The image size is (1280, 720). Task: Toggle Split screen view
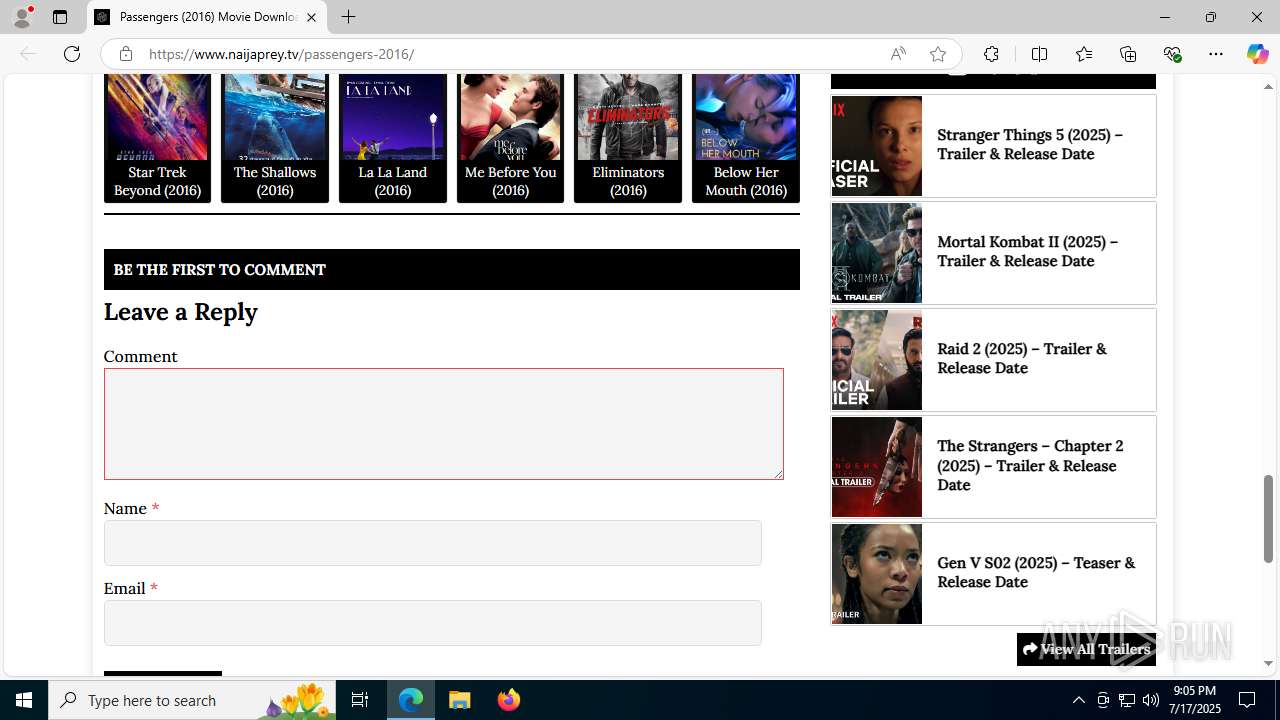tap(1039, 54)
